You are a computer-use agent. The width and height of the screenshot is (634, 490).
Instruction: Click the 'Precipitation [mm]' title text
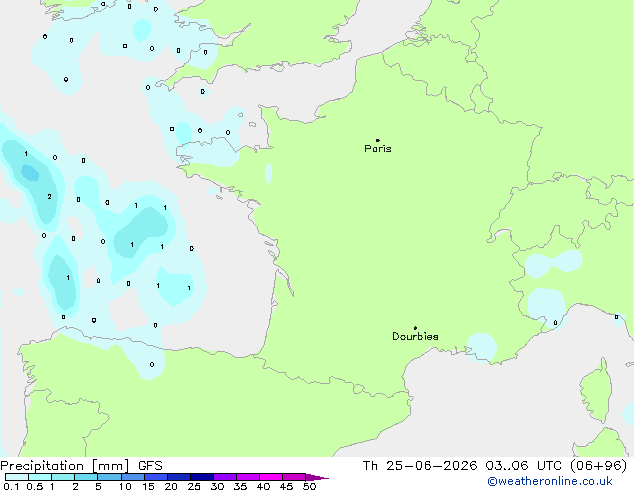[65, 466]
